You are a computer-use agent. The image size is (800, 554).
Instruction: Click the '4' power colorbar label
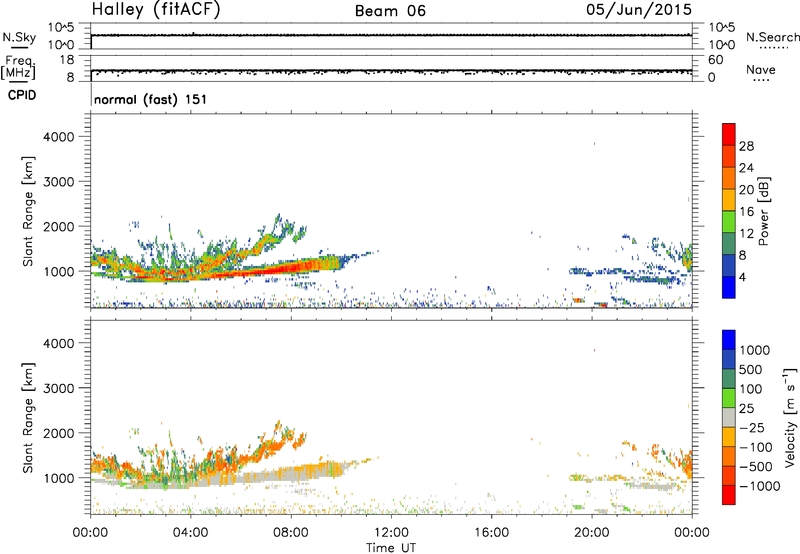pyautogui.click(x=743, y=277)
